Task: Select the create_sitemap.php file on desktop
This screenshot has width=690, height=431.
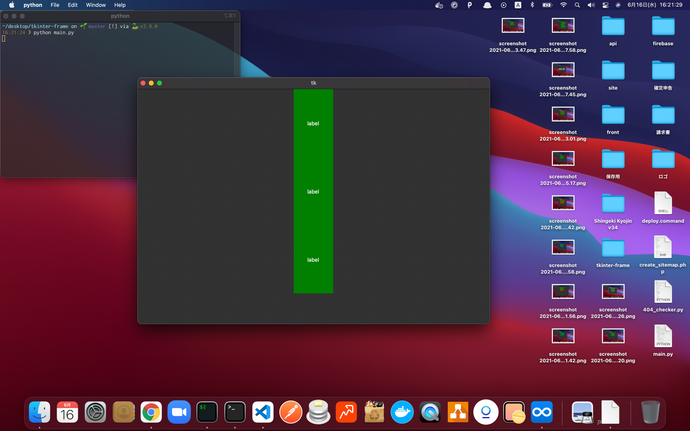Action: click(663, 247)
